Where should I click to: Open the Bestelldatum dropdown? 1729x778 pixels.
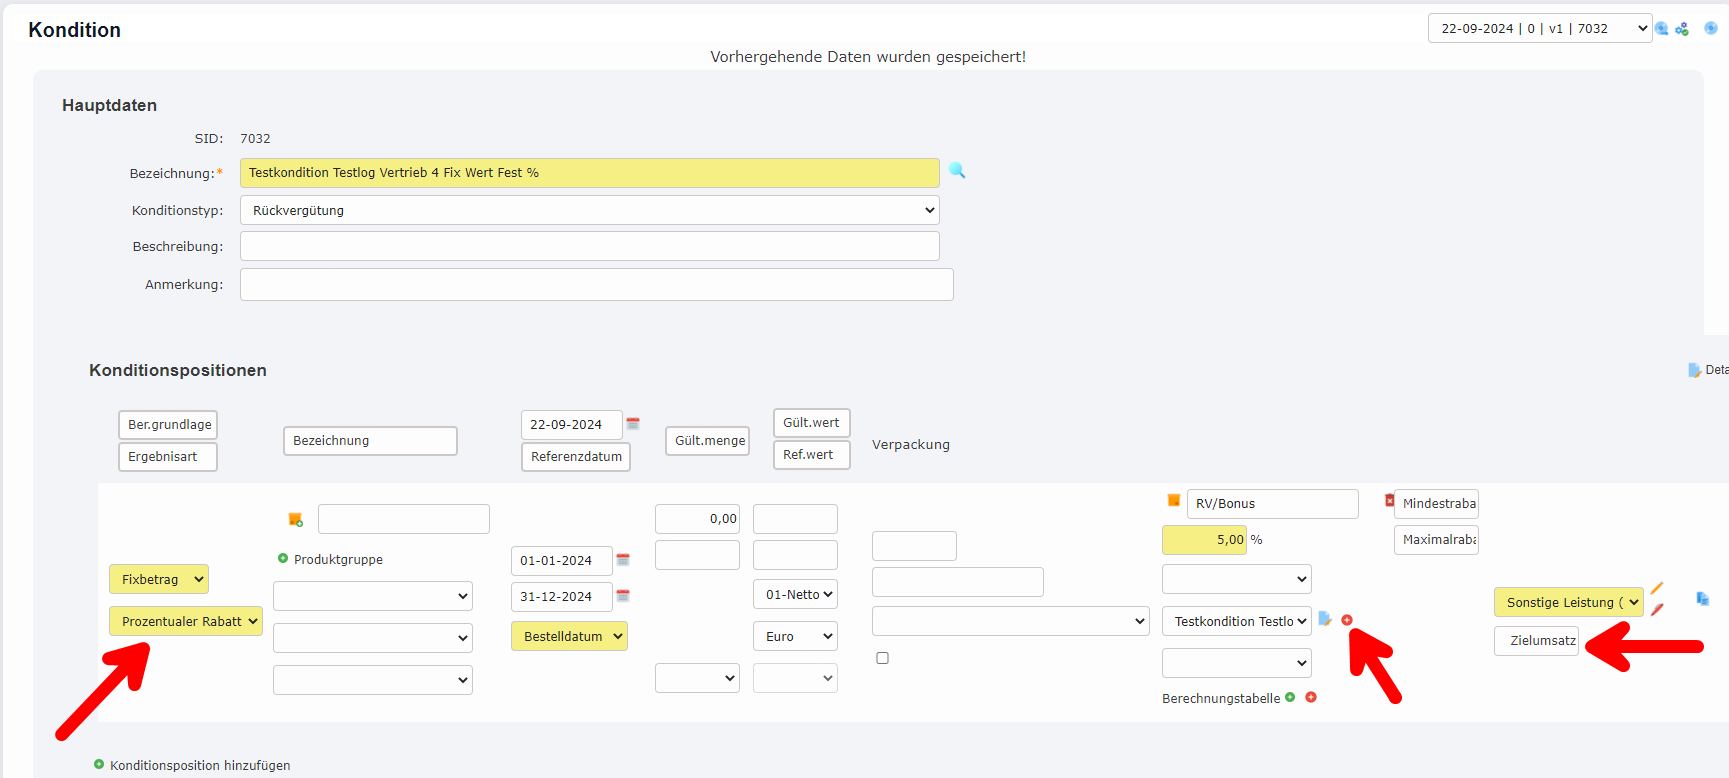[x=569, y=636]
